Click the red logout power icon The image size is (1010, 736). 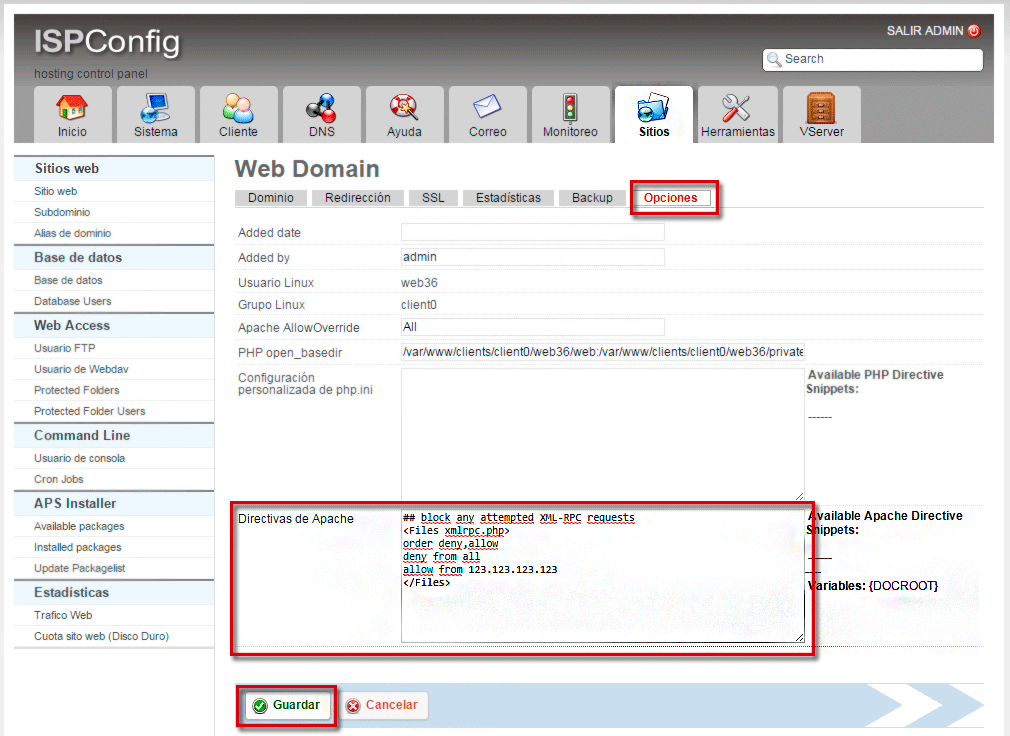click(974, 30)
